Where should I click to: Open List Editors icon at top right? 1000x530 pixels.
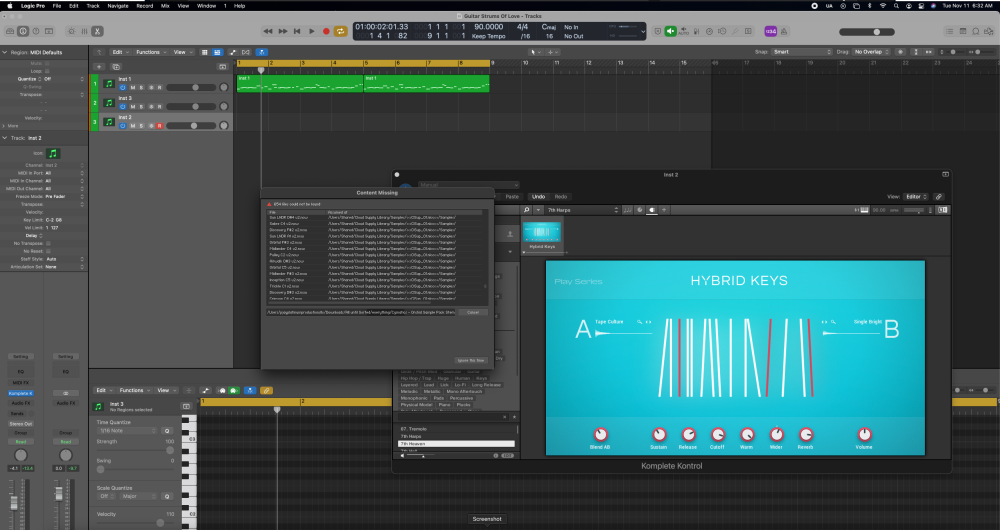[950, 31]
